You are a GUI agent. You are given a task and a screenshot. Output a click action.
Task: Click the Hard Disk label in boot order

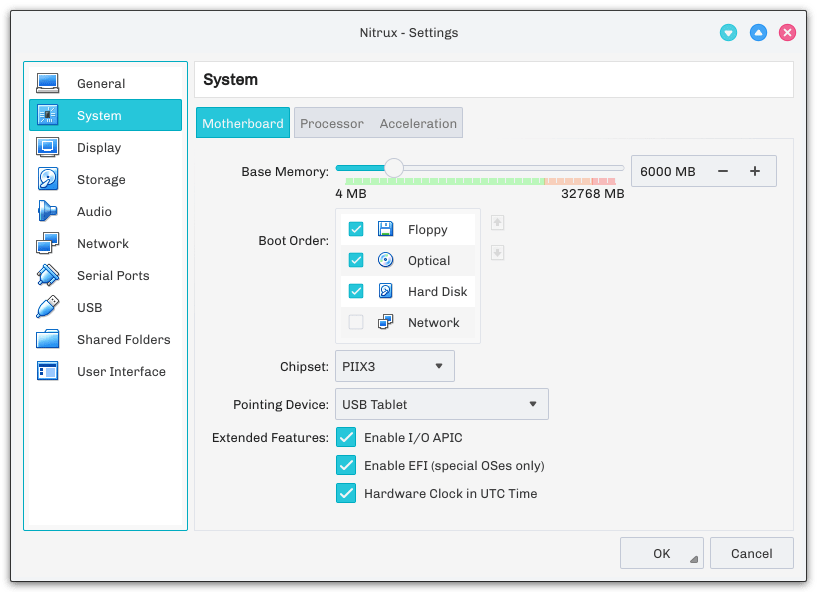pyautogui.click(x=438, y=291)
